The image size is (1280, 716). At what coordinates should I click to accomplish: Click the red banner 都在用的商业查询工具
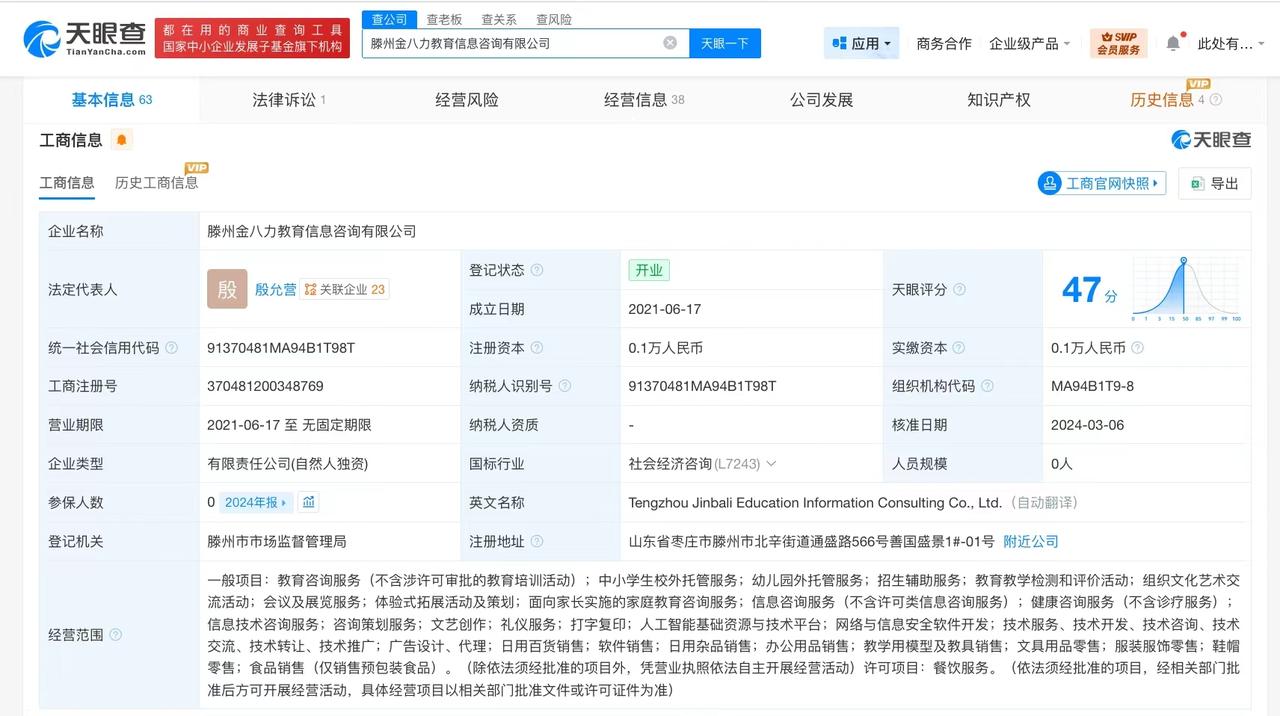tap(252, 38)
